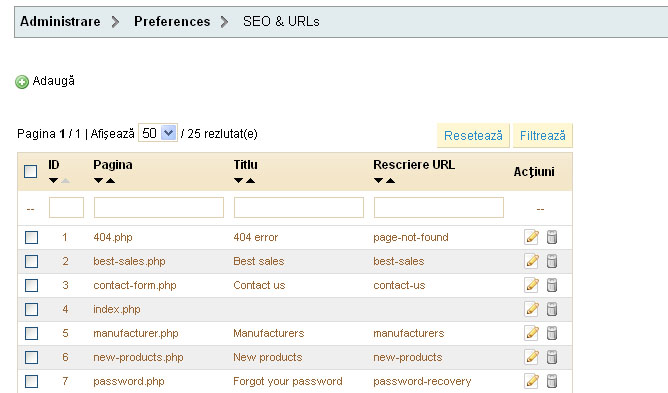This screenshot has width=668, height=393.
Task: Sort ID column ascending arrow
Action: click(x=65, y=181)
